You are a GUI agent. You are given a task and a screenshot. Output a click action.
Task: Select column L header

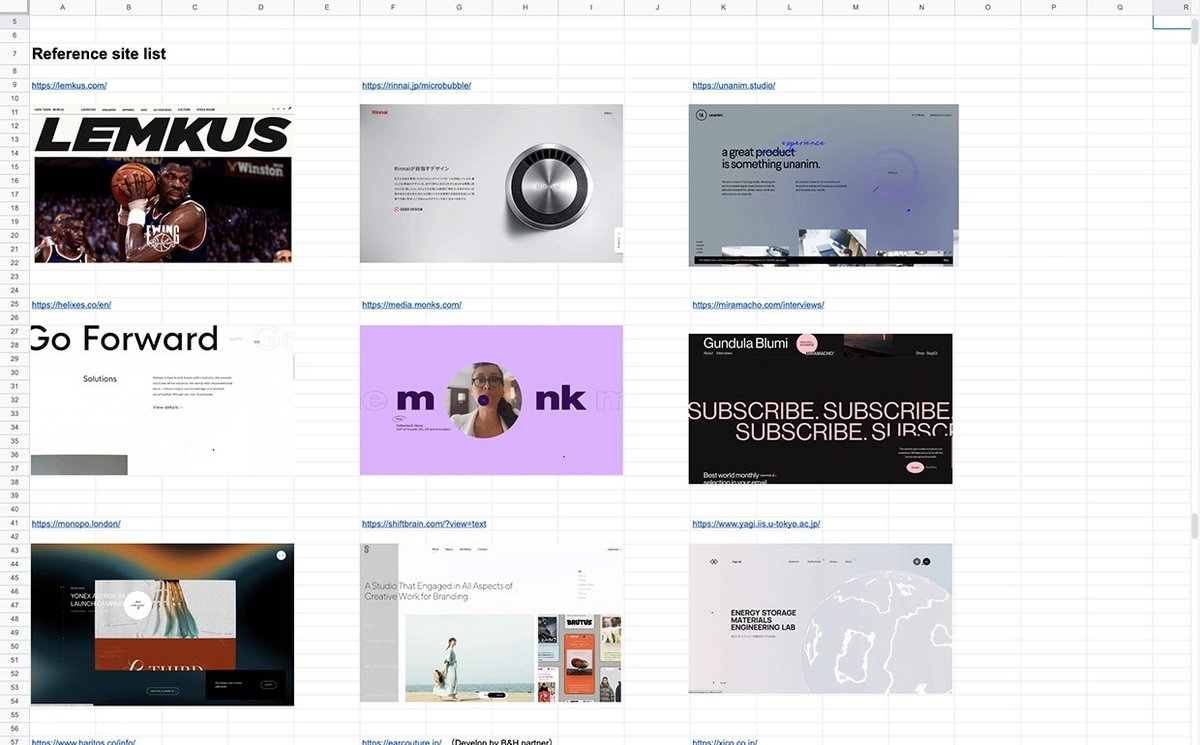pos(789,7)
